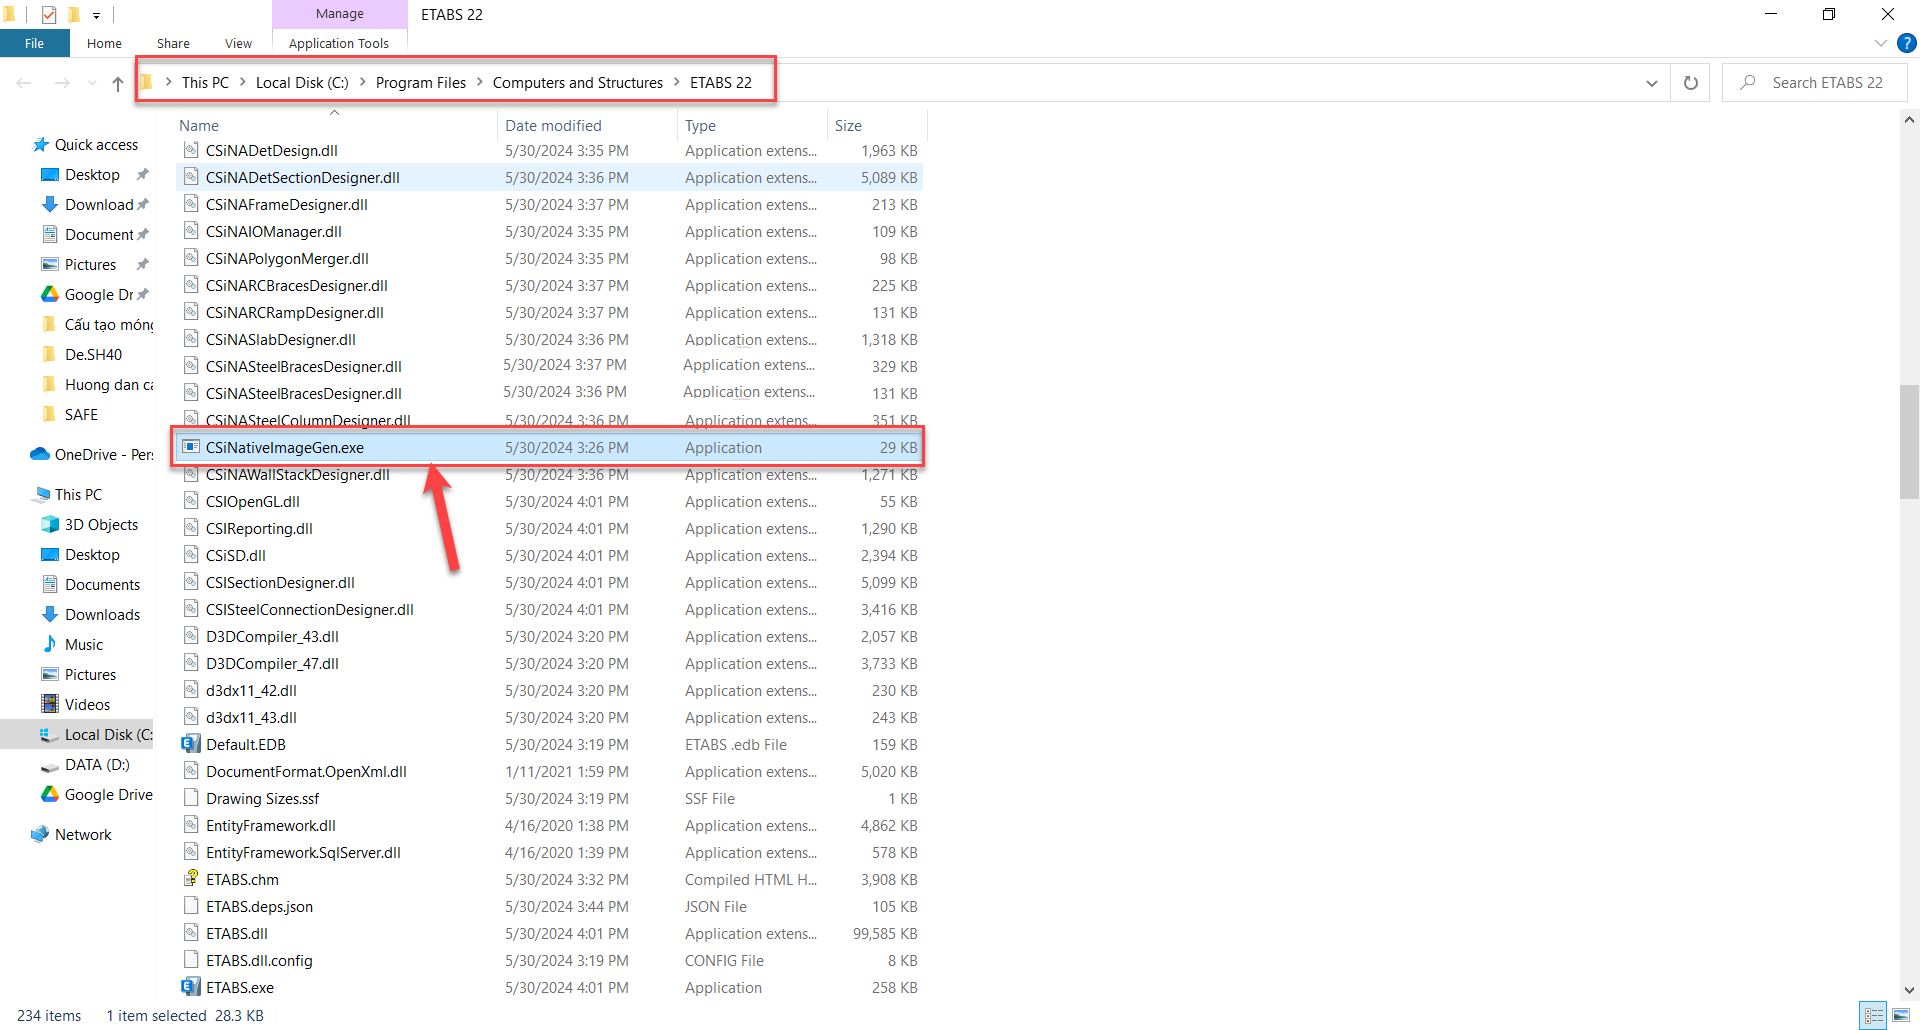Open Google Drive in navigation pane
Viewport: 1920px width, 1030px height.
click(108, 794)
